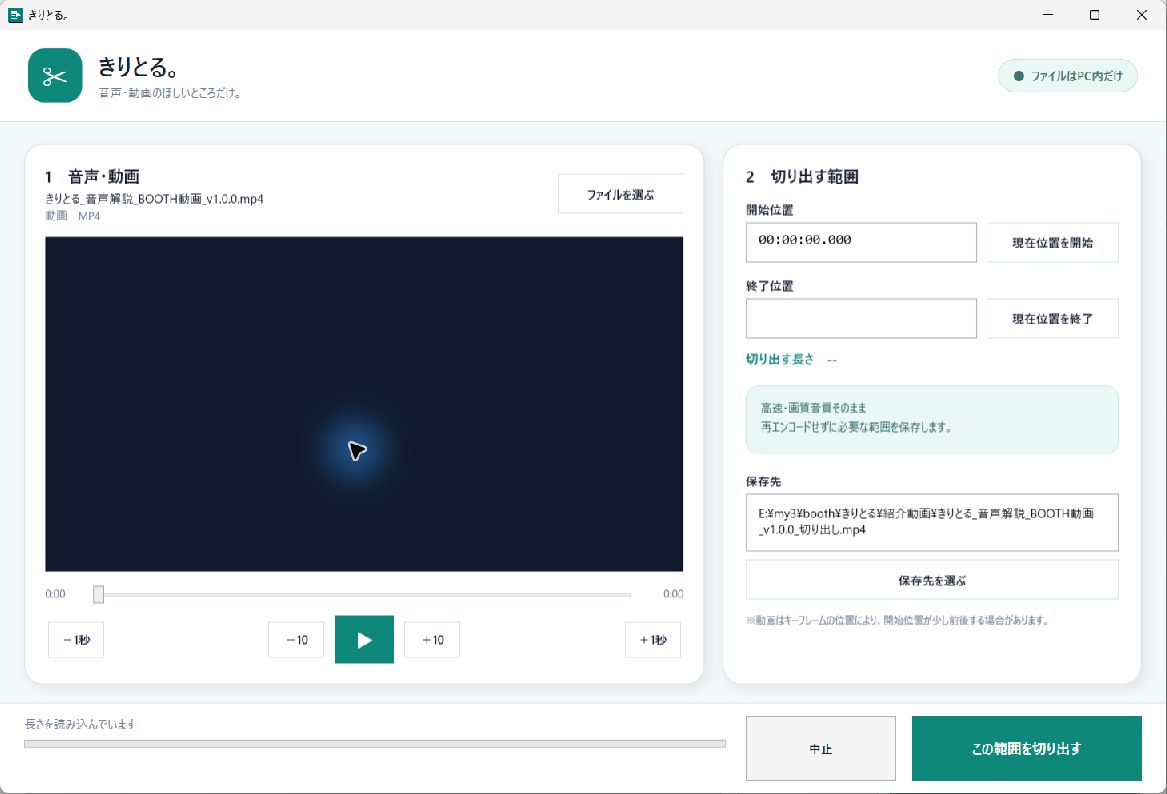Click the green play button
The height and width of the screenshot is (794, 1167).
pyautogui.click(x=364, y=639)
